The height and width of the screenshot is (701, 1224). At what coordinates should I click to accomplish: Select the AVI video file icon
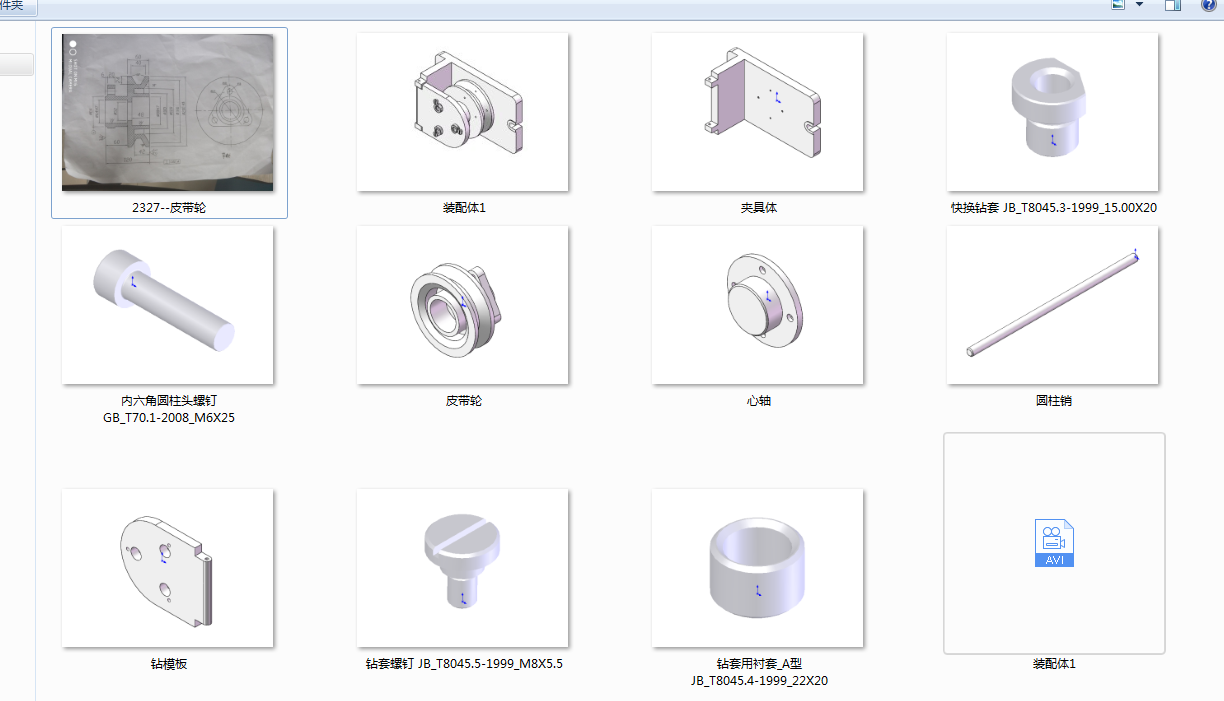[x=1054, y=543]
